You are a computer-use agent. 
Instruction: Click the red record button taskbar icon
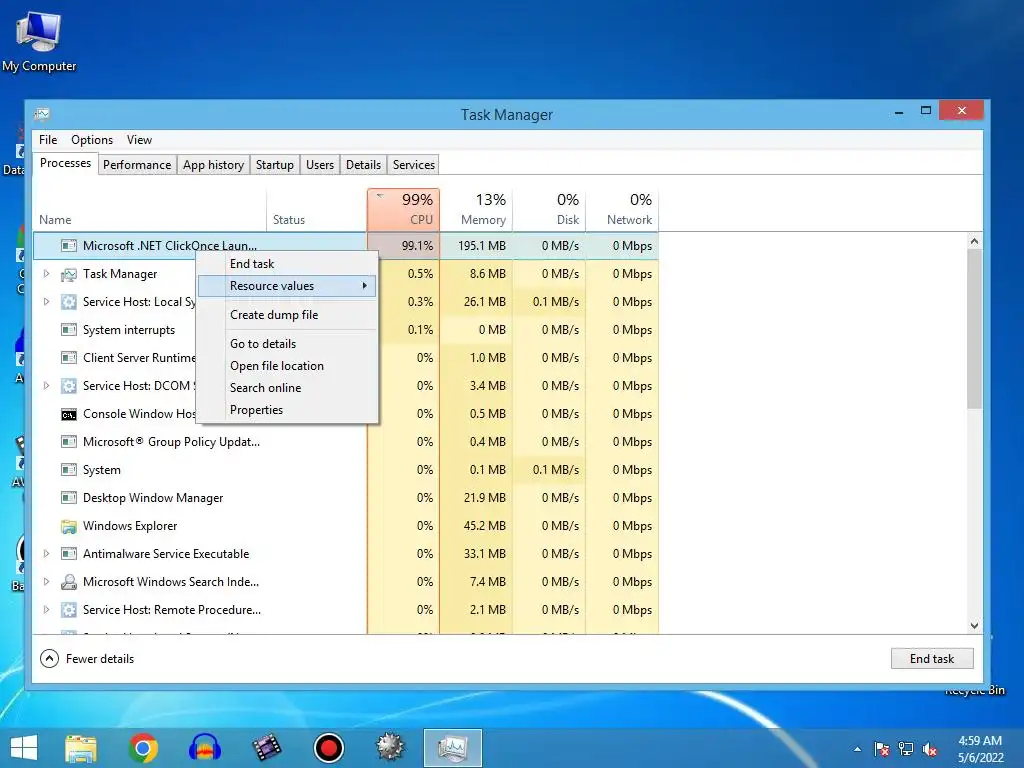tap(328, 748)
